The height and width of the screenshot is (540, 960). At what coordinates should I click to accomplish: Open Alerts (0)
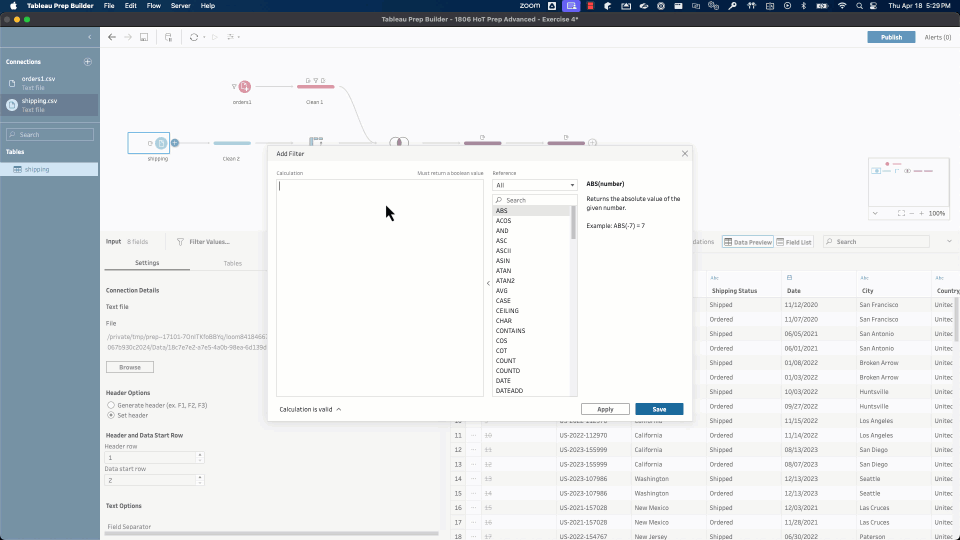point(937,37)
